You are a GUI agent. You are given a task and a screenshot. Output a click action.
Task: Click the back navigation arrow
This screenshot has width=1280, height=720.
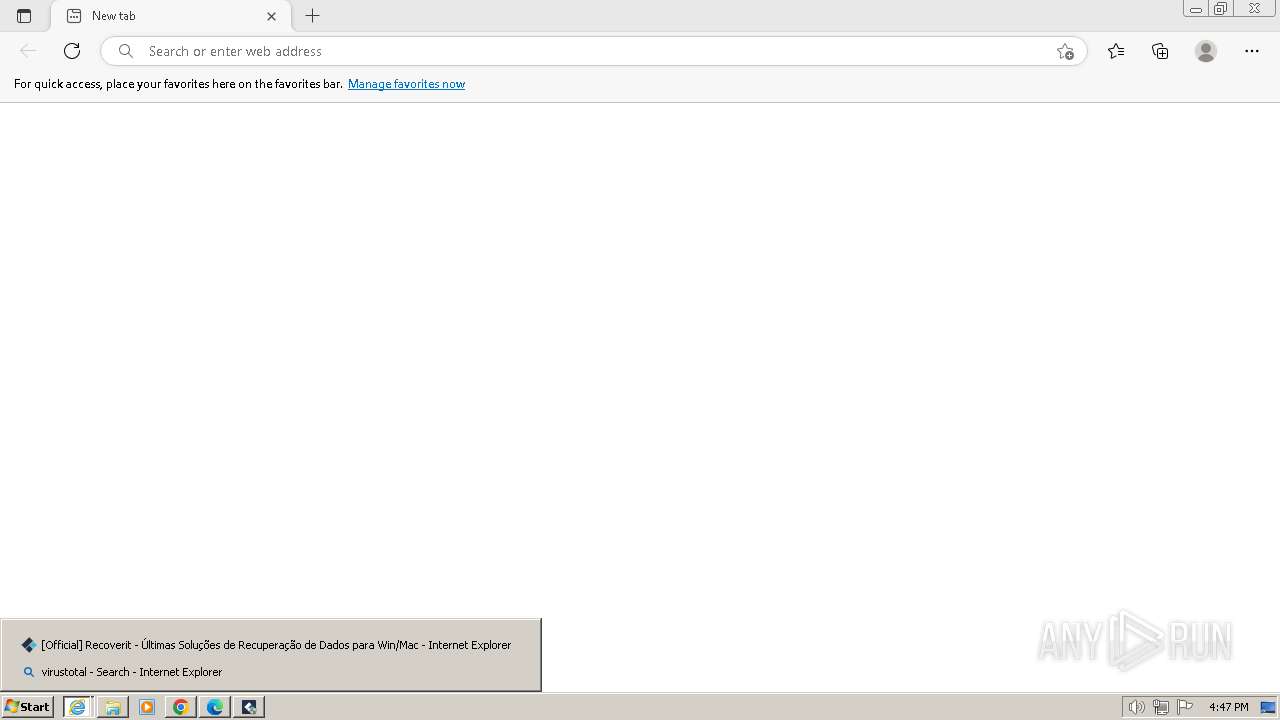point(28,51)
